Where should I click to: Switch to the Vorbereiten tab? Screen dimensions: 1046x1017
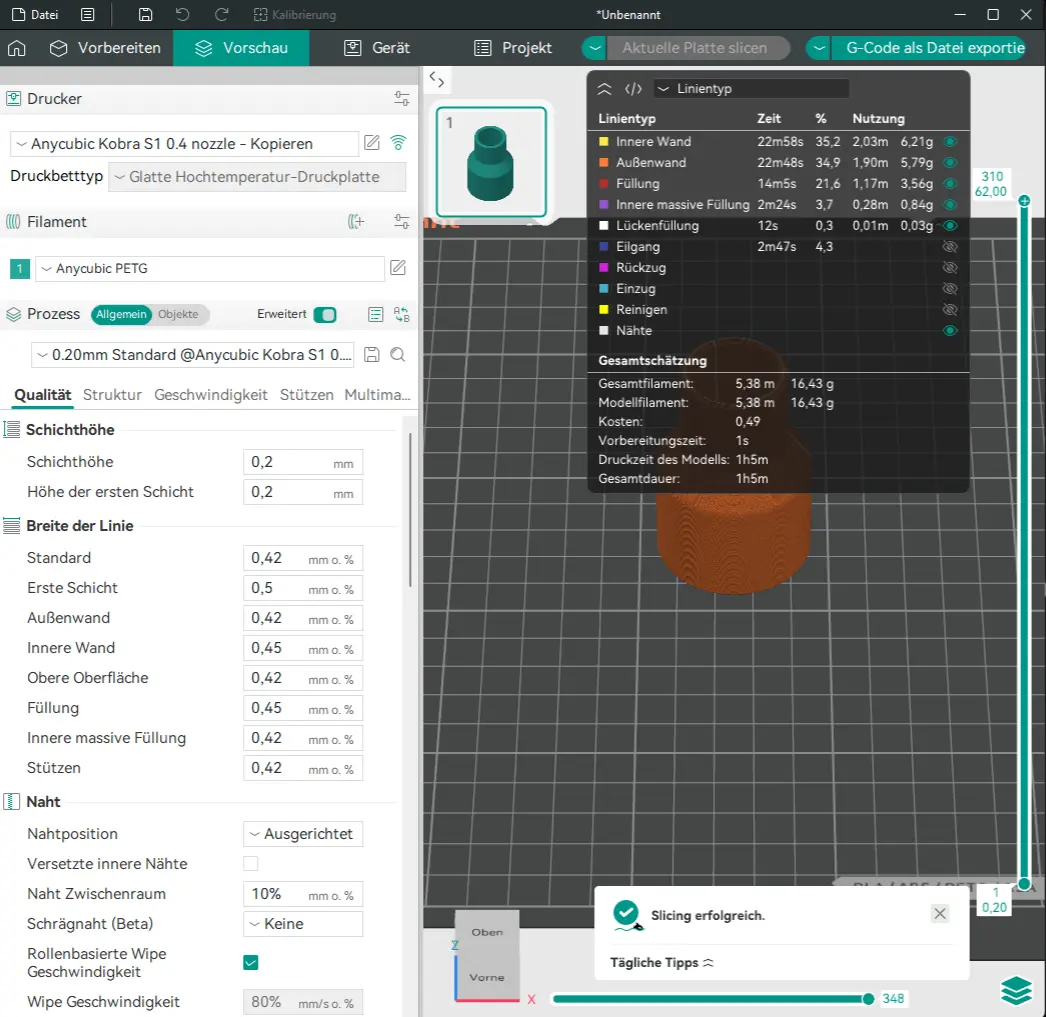[105, 48]
